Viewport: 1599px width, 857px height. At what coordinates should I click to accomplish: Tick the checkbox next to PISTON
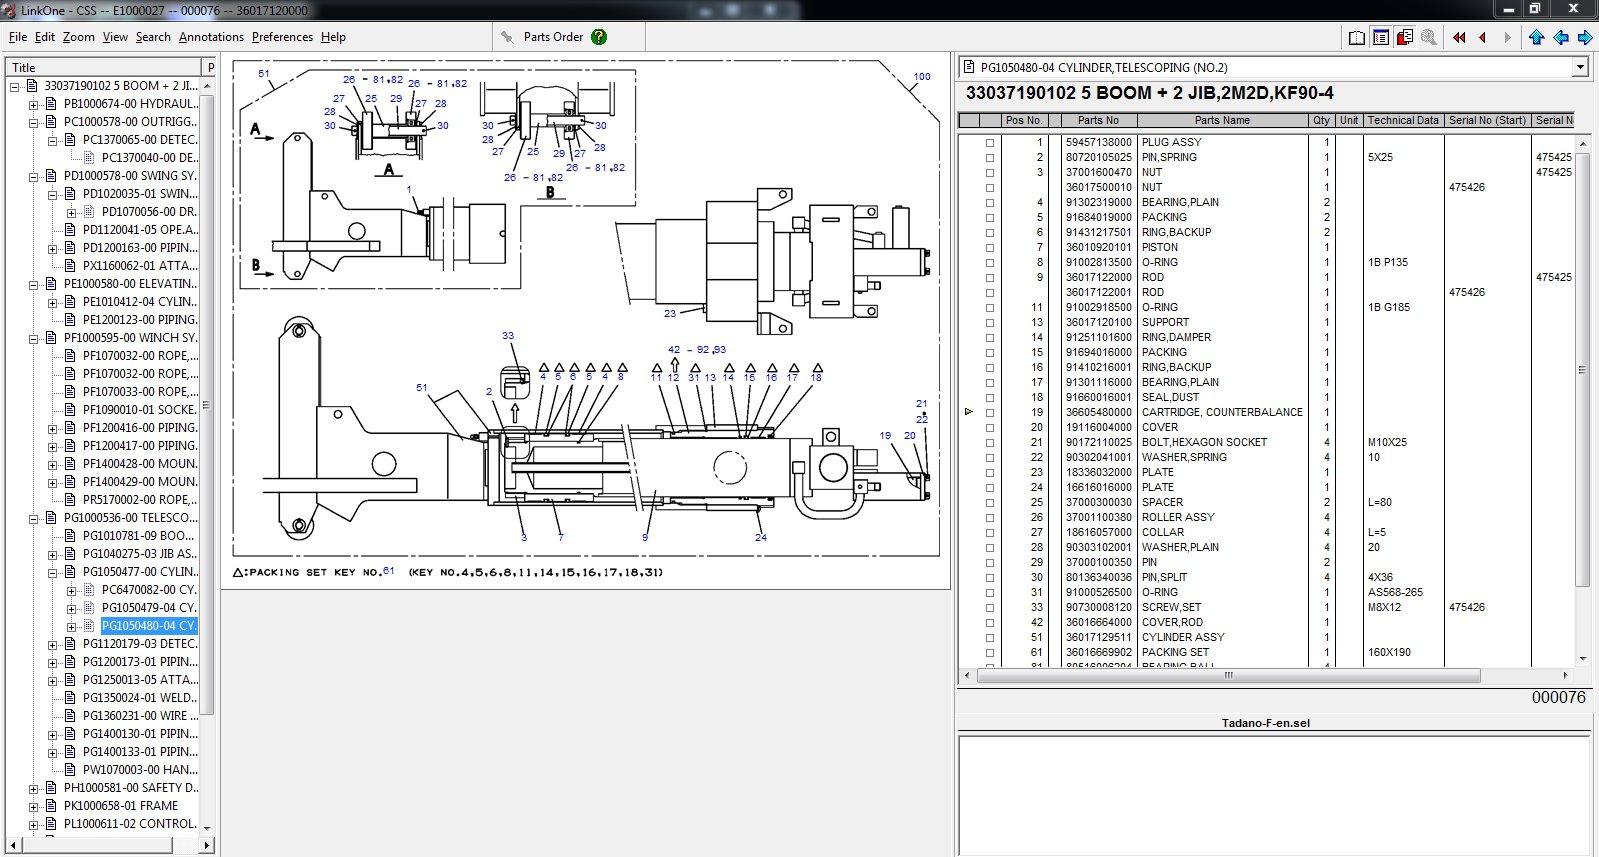tap(990, 248)
